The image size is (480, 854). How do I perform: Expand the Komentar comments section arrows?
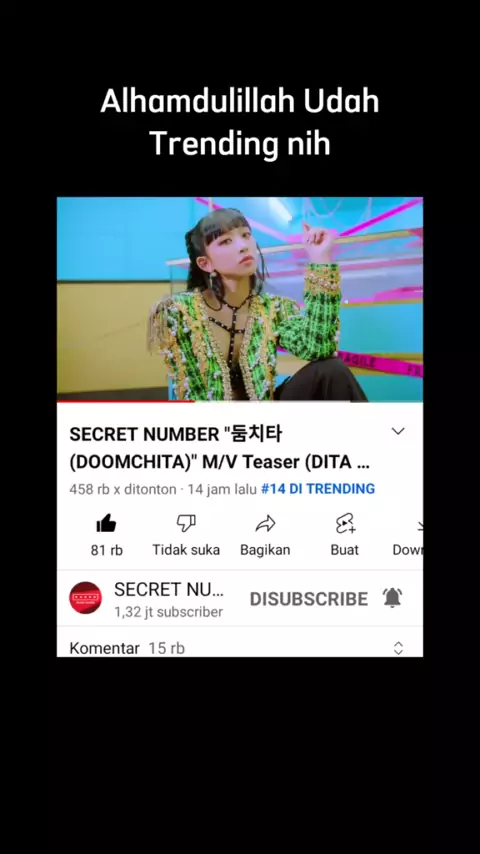tap(398, 648)
